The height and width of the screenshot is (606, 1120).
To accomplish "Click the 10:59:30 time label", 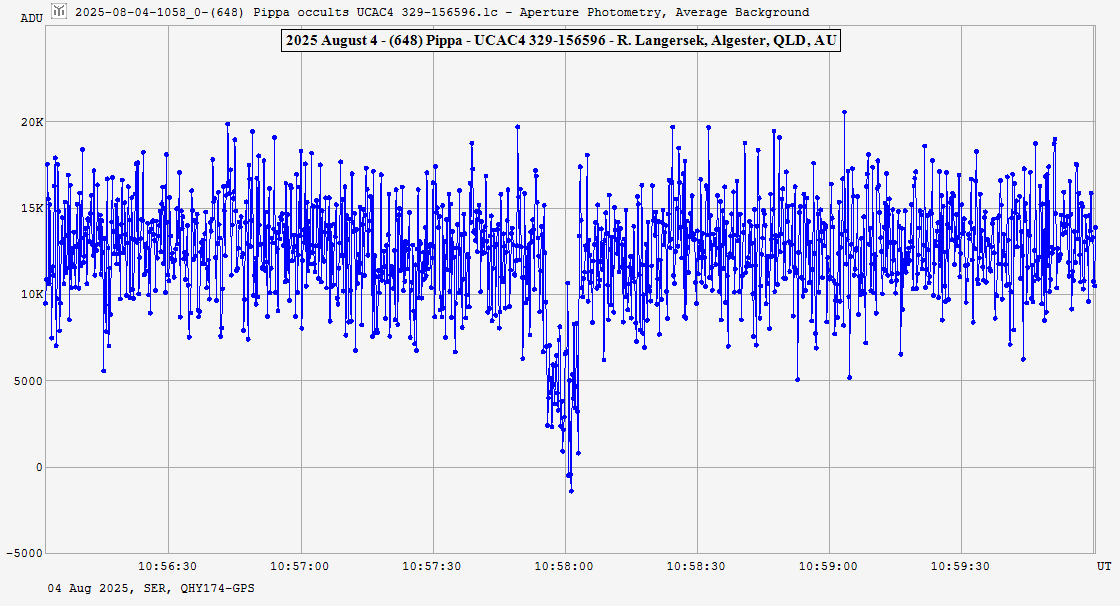I will click(961, 566).
